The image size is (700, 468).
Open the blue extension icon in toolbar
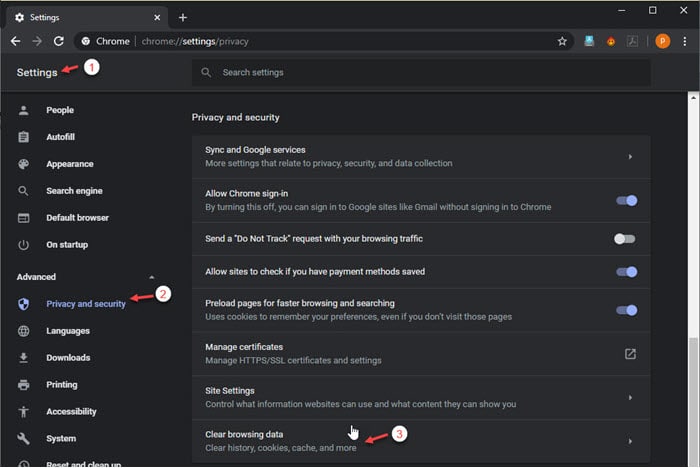pos(589,42)
